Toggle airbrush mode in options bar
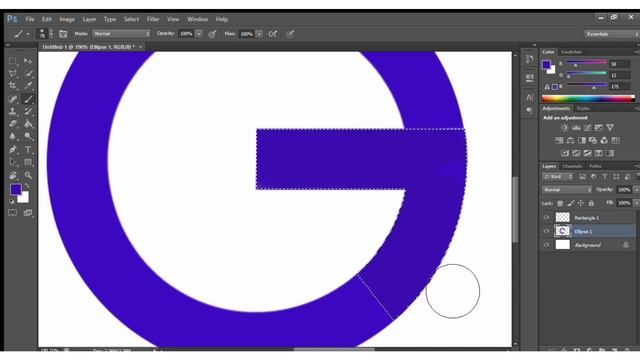 point(273,34)
